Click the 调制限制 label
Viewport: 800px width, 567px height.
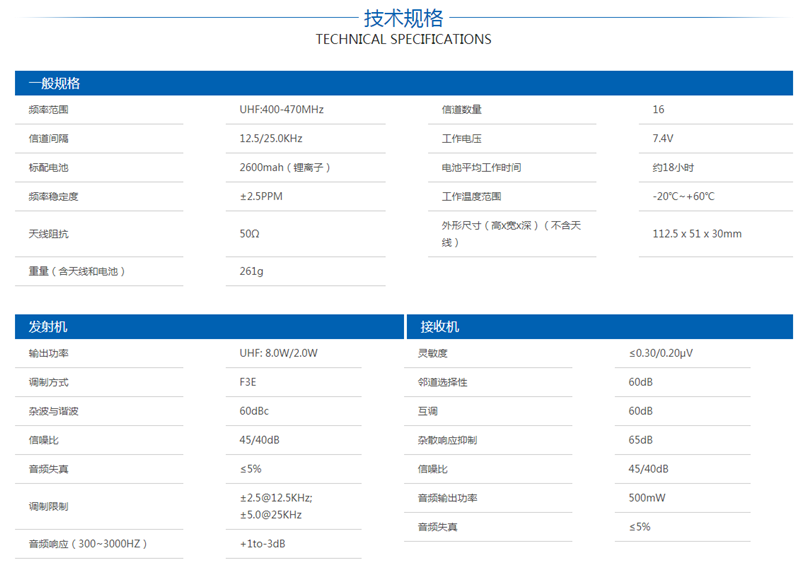(48, 507)
